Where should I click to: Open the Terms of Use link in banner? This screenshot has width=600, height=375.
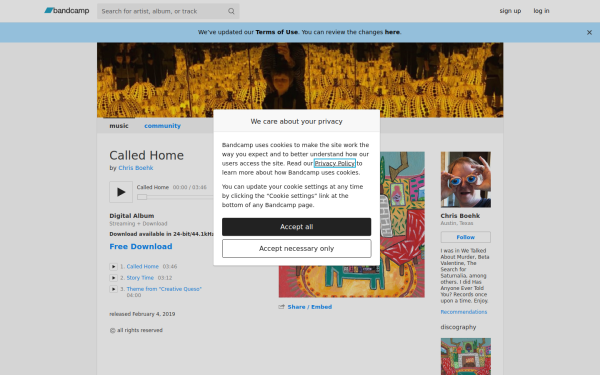[276, 32]
